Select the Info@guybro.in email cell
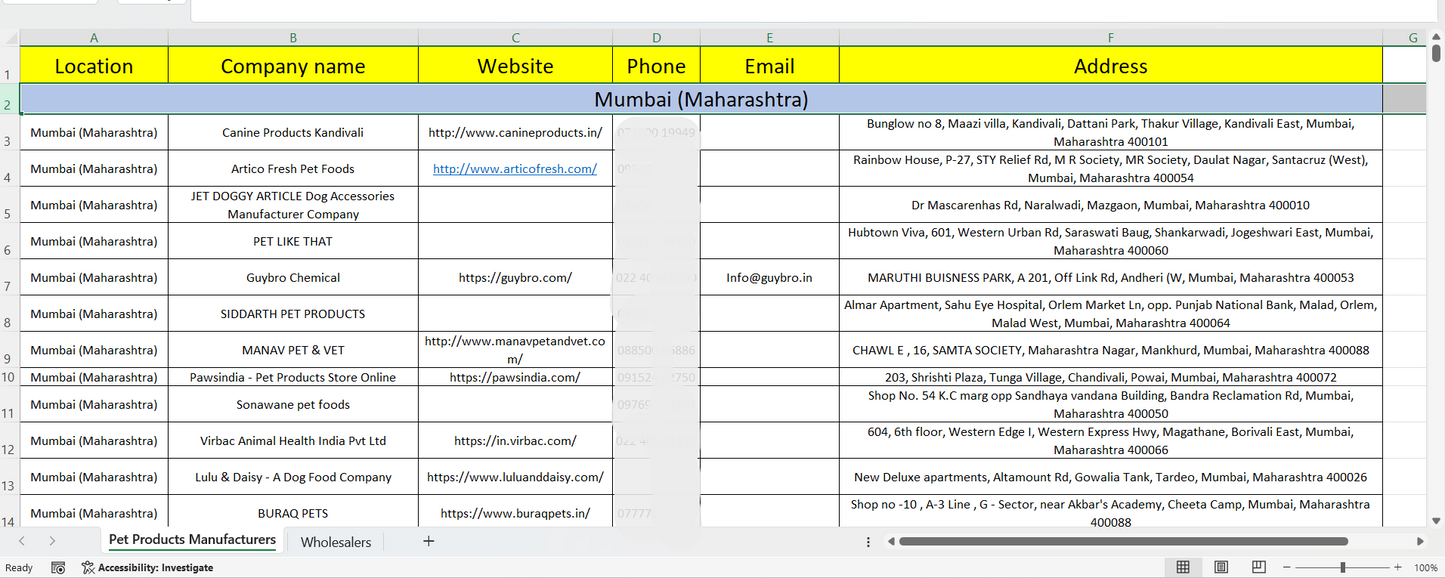1445x578 pixels. point(770,277)
